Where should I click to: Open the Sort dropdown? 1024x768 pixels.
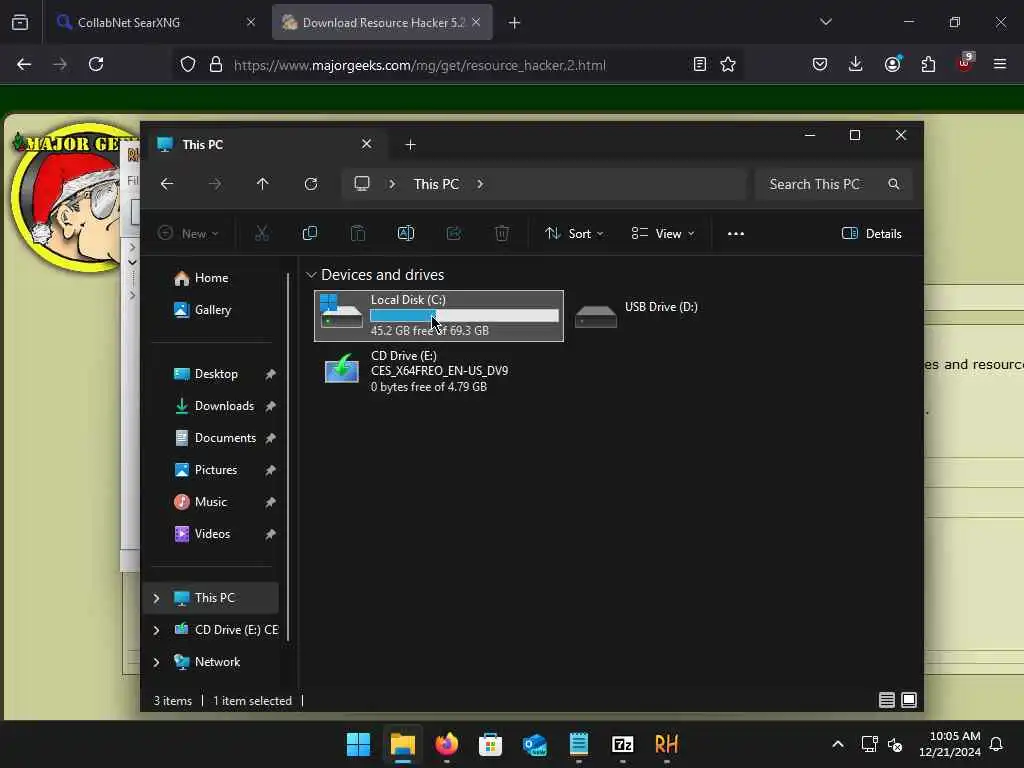tap(574, 233)
